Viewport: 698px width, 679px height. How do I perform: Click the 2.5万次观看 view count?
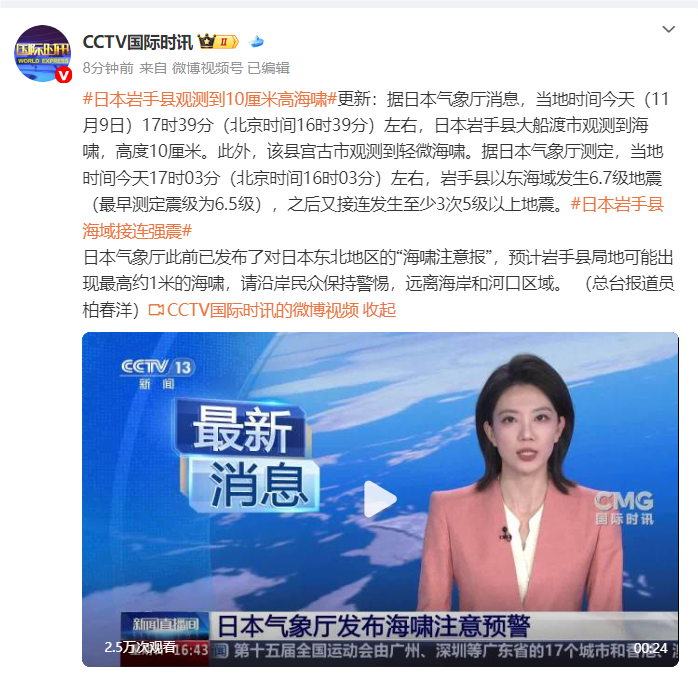[x=140, y=646]
